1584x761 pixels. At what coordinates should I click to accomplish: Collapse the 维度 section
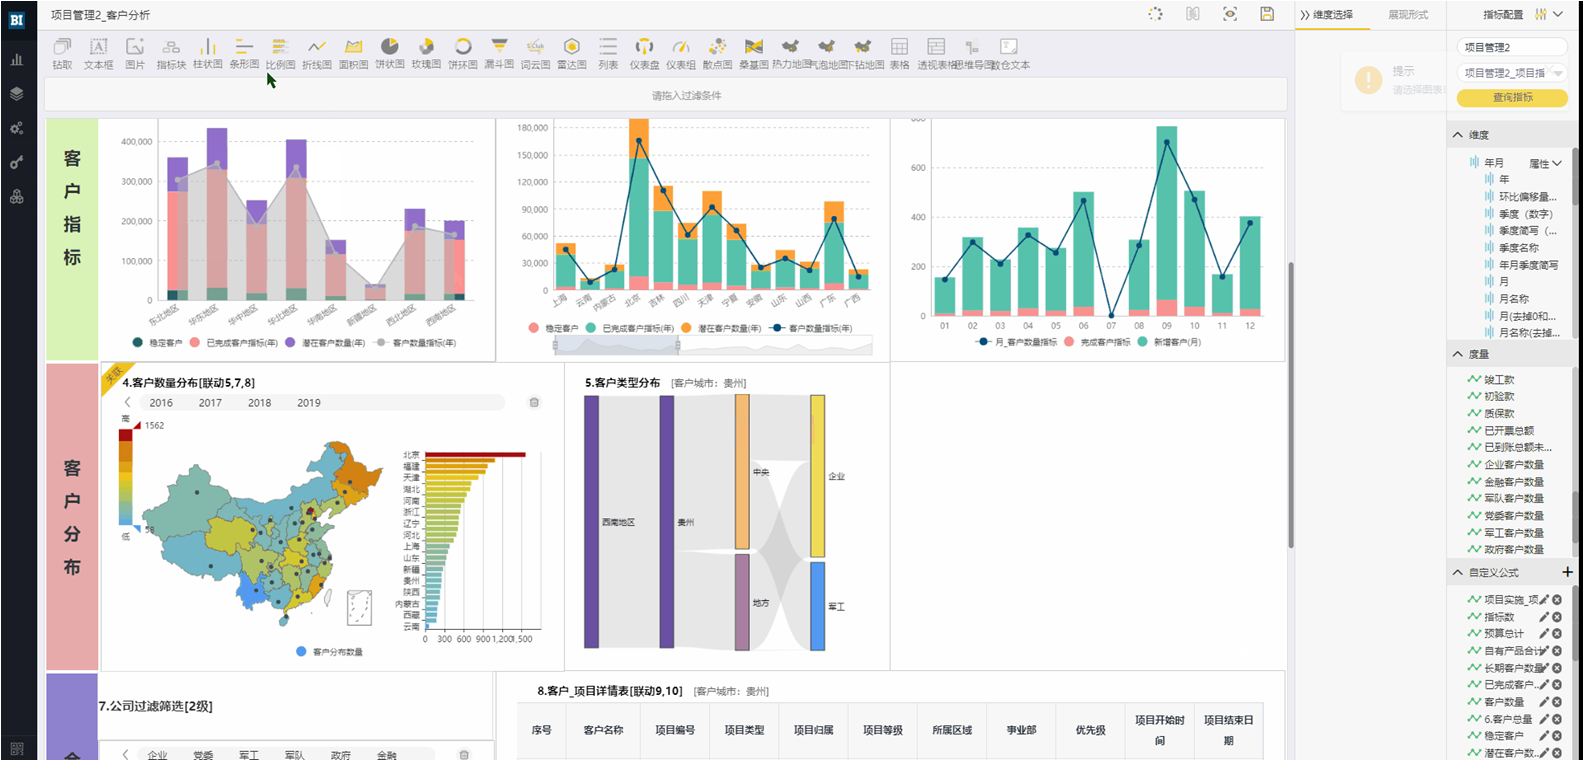(1457, 135)
